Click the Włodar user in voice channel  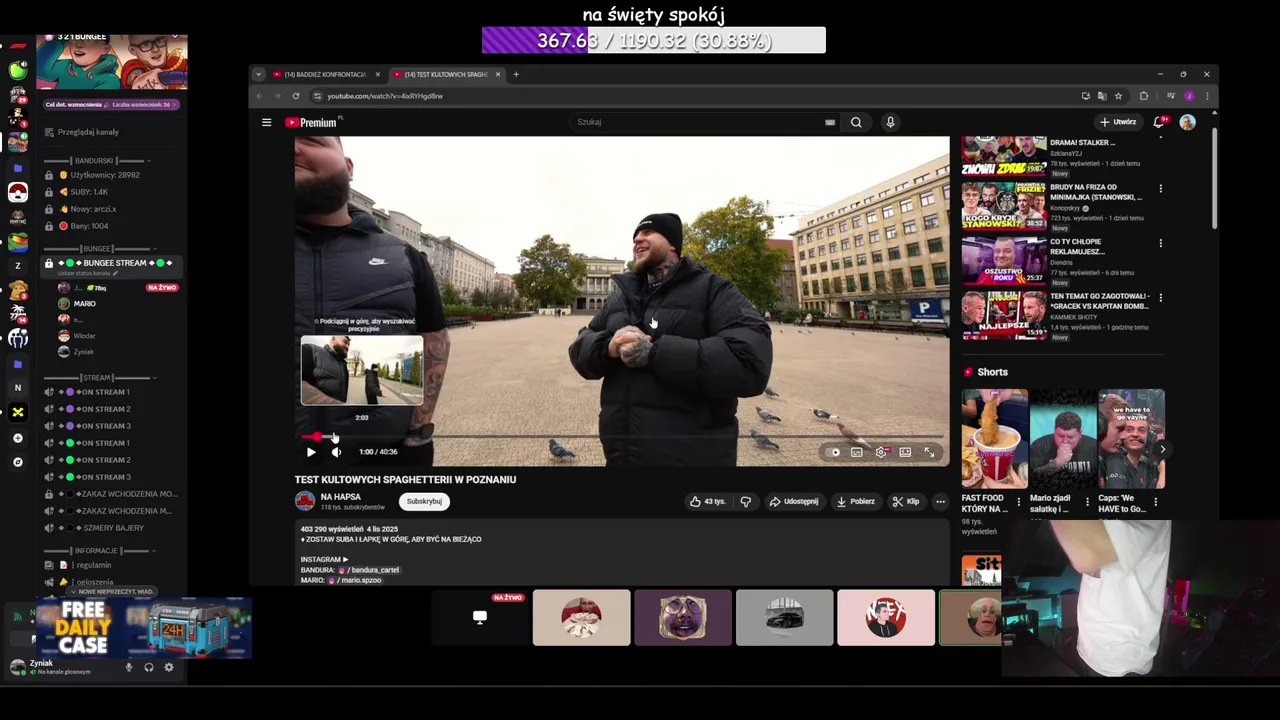point(84,336)
